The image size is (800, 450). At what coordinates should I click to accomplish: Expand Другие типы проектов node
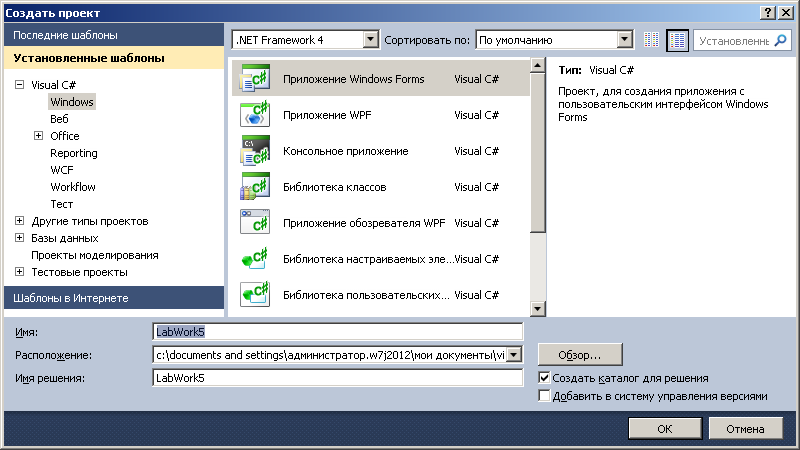19,221
